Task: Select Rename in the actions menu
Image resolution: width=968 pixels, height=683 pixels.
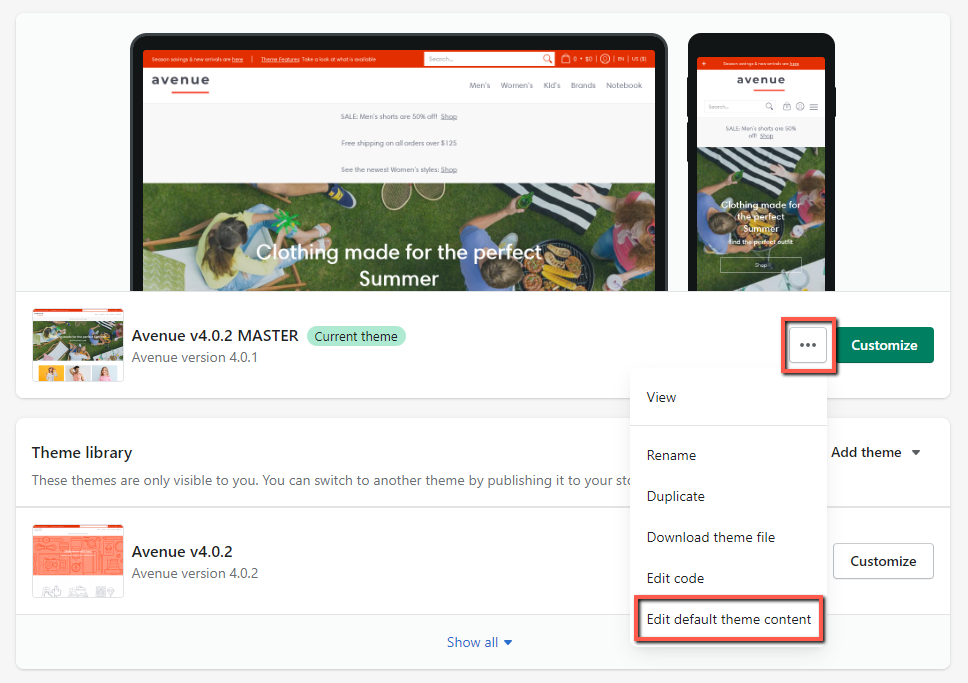Action: 671,455
